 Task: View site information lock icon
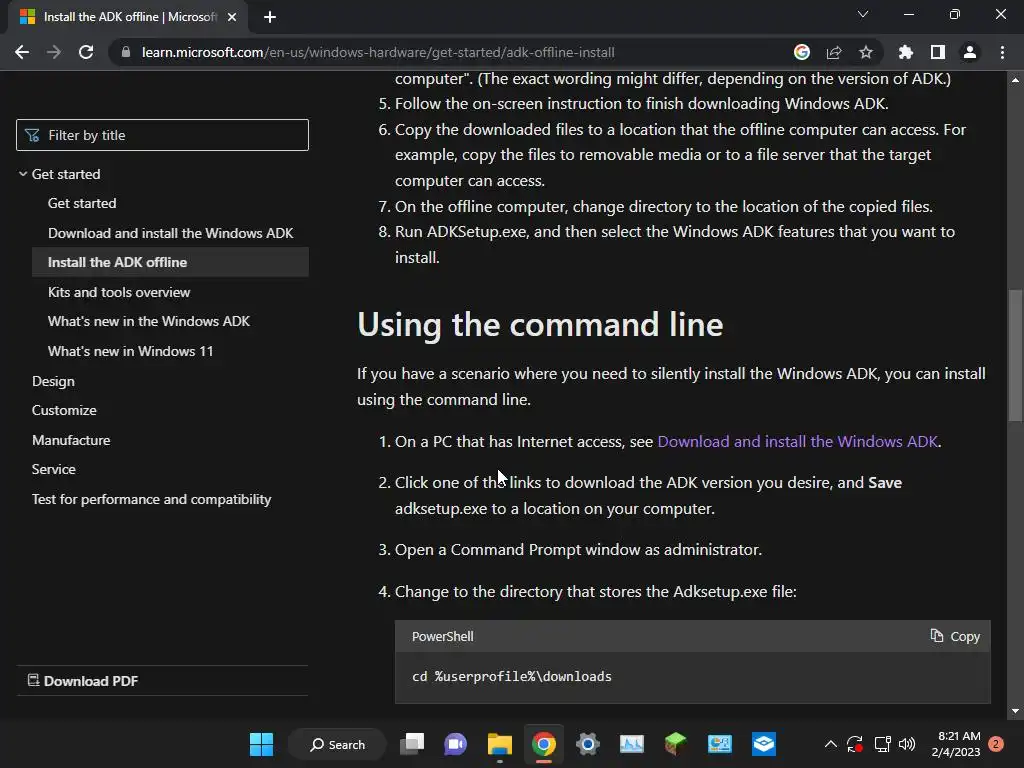click(x=125, y=52)
